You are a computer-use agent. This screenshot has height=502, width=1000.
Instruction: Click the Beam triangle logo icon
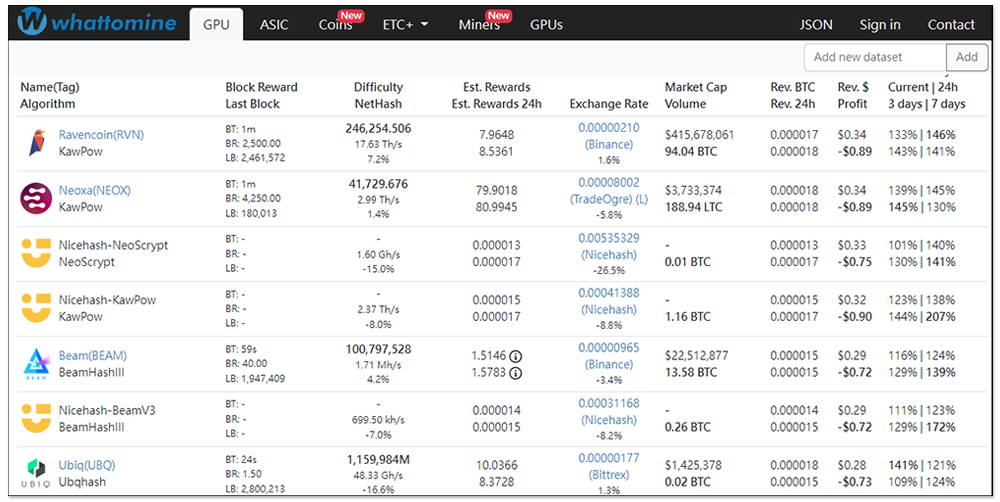point(36,363)
